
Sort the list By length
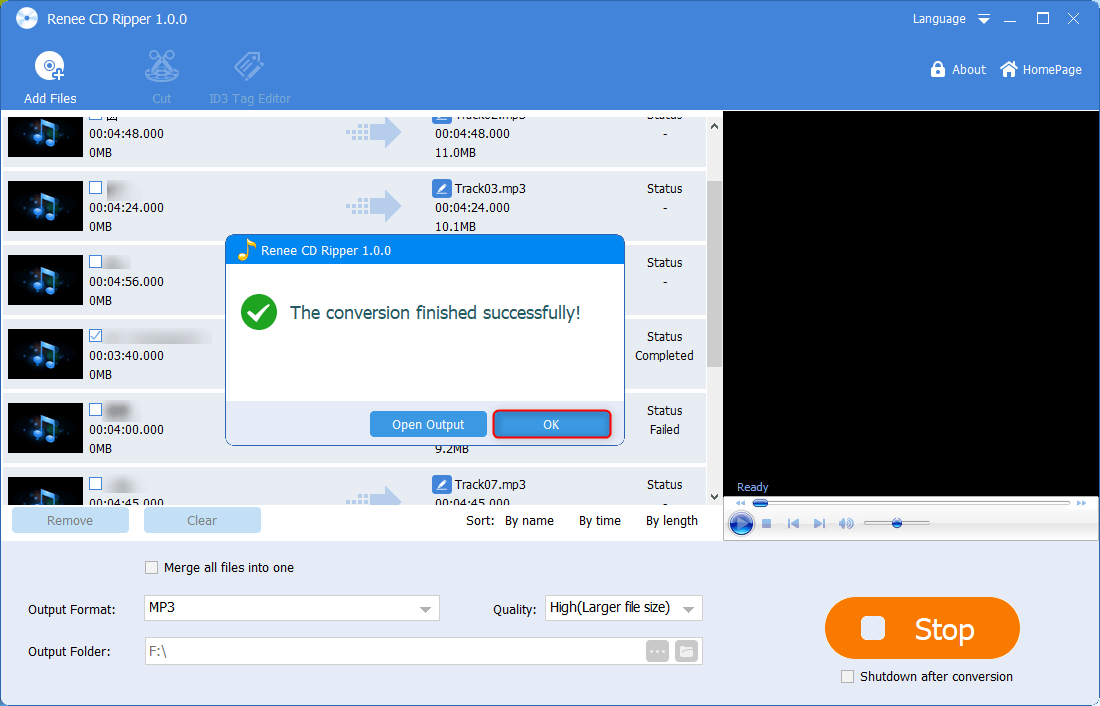pyautogui.click(x=671, y=521)
